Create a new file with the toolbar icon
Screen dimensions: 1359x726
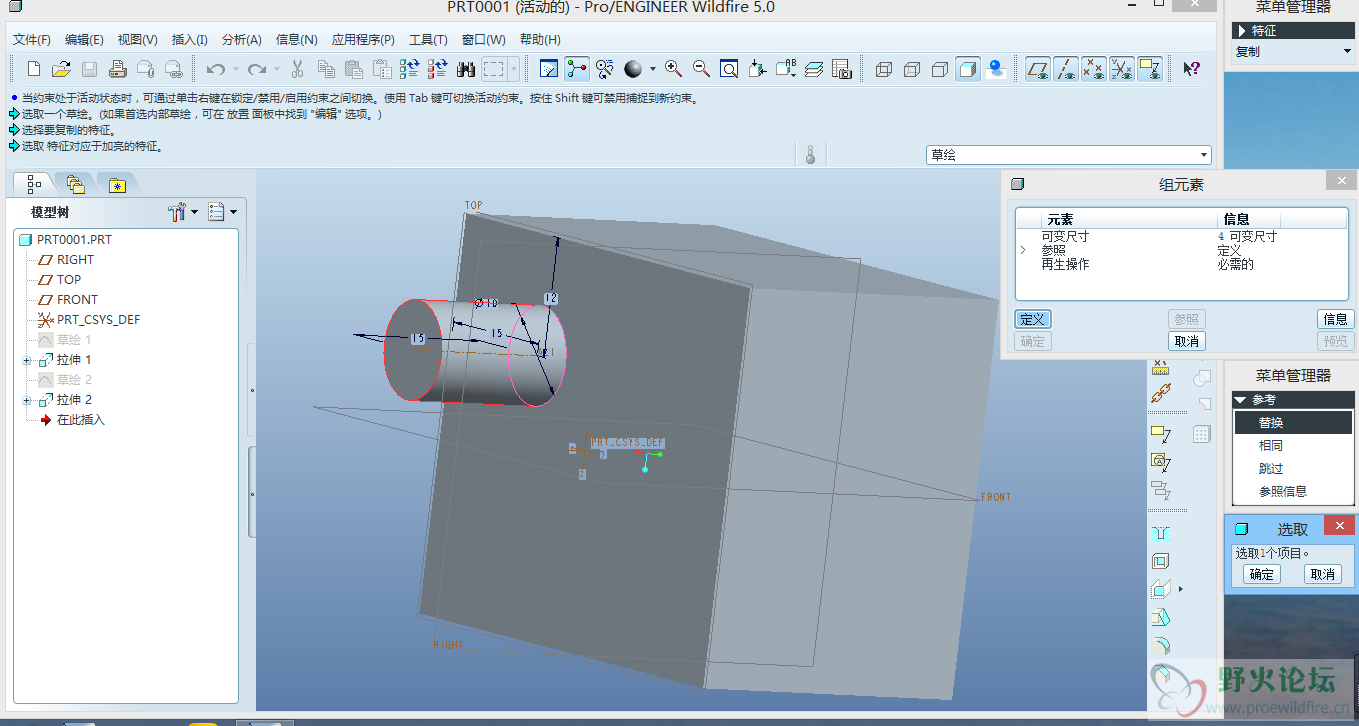click(x=34, y=69)
